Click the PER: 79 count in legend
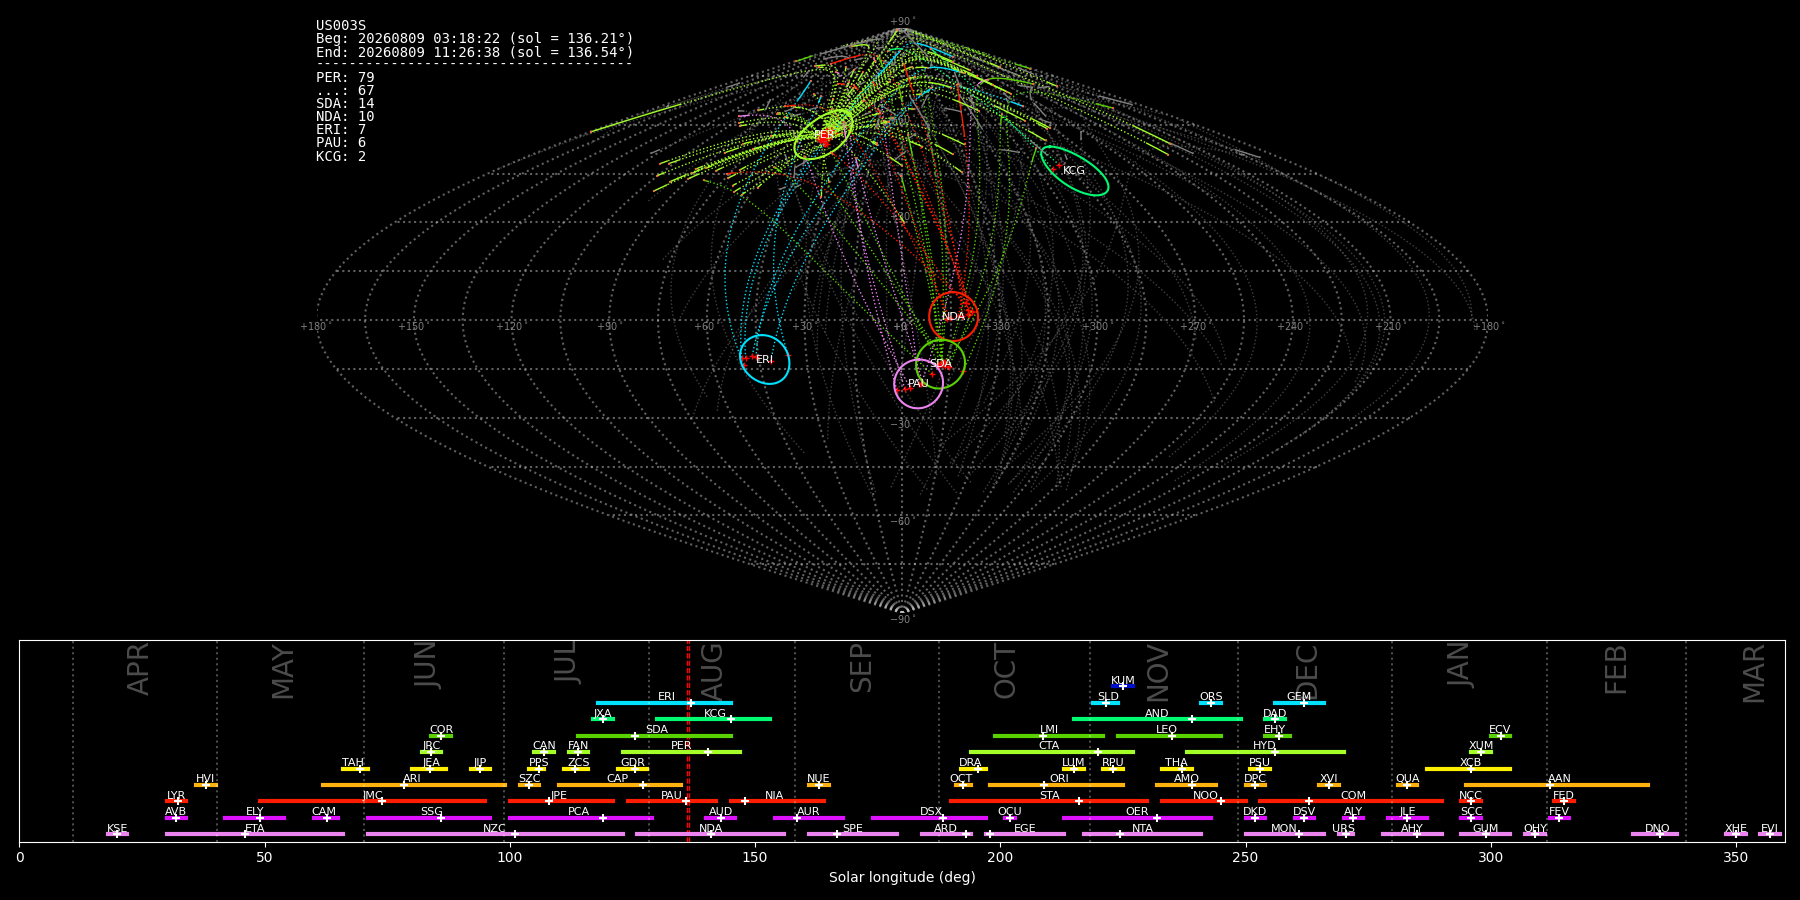 (345, 77)
